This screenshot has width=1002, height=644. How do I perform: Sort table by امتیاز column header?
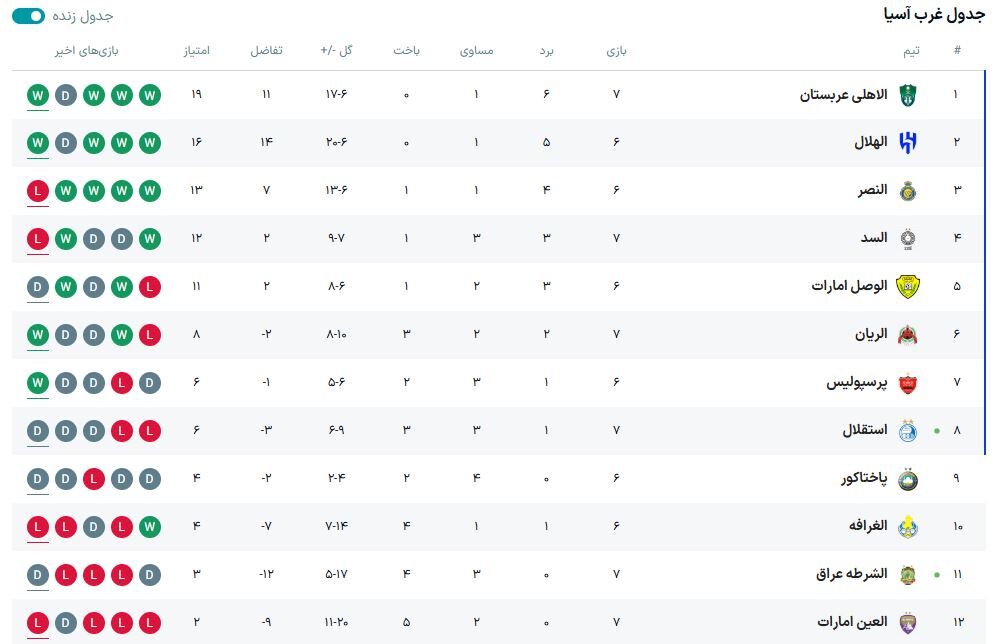click(196, 51)
